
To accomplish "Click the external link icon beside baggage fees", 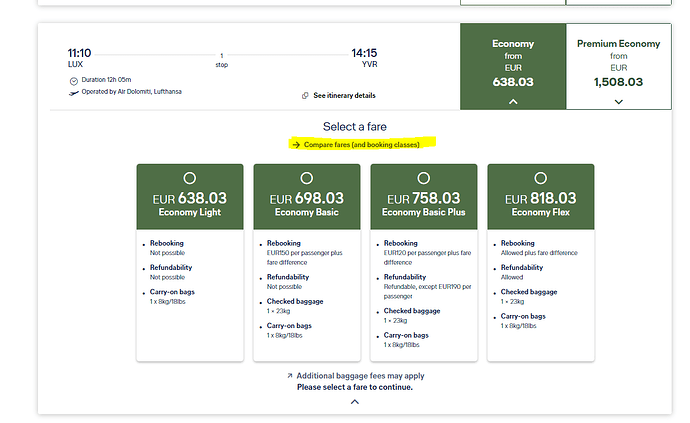I will coord(290,375).
